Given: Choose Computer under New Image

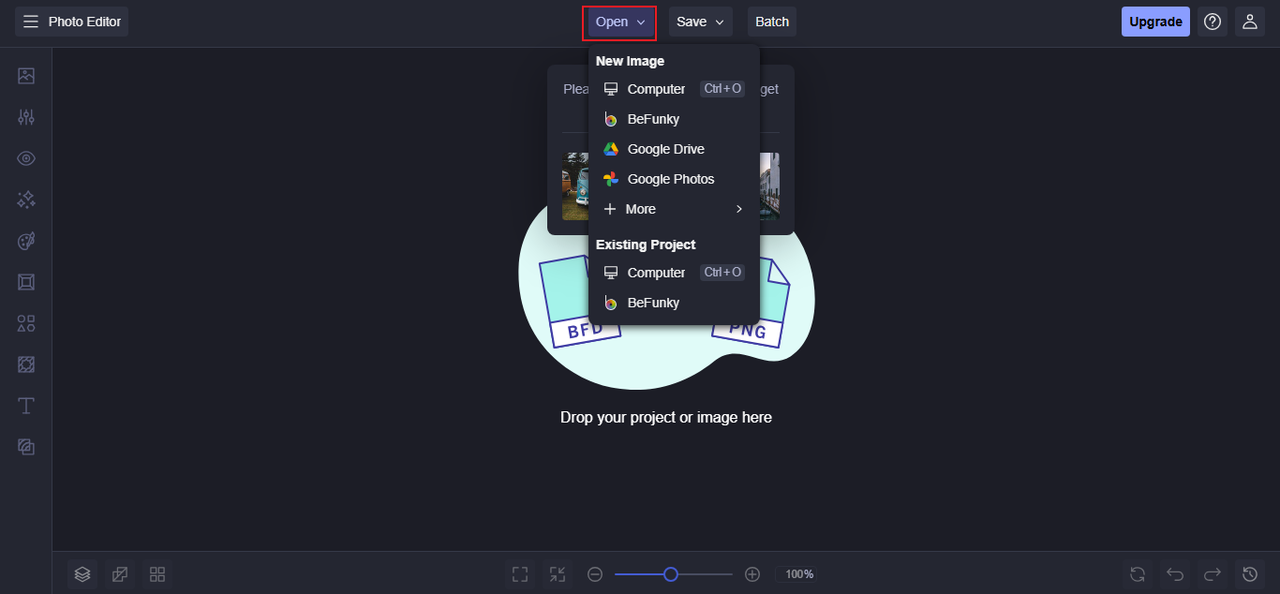Looking at the screenshot, I should click(x=674, y=89).
